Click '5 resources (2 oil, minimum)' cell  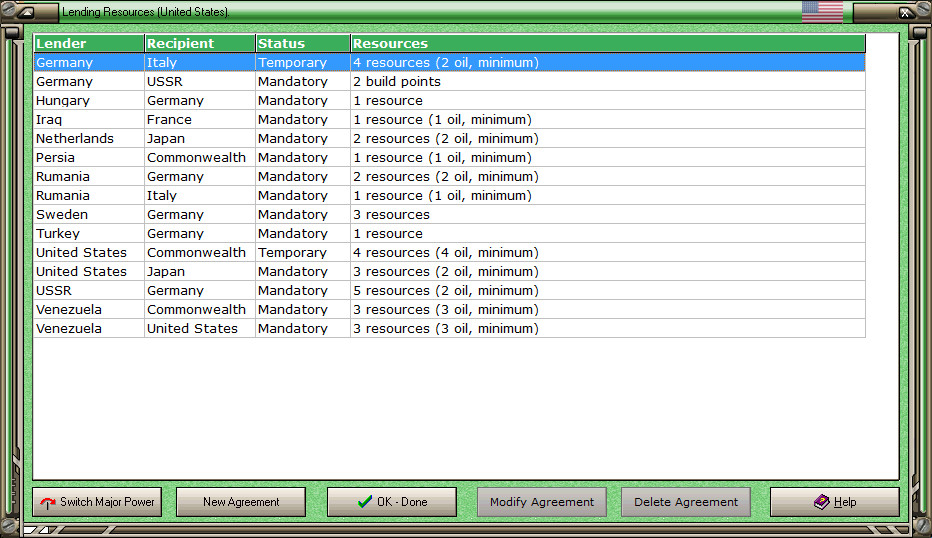(608, 291)
